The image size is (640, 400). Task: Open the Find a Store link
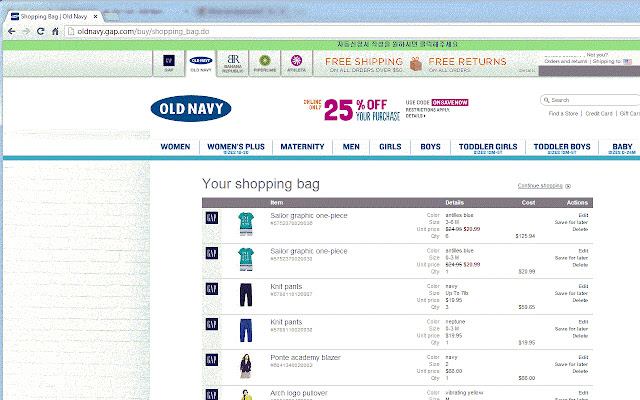coord(563,113)
